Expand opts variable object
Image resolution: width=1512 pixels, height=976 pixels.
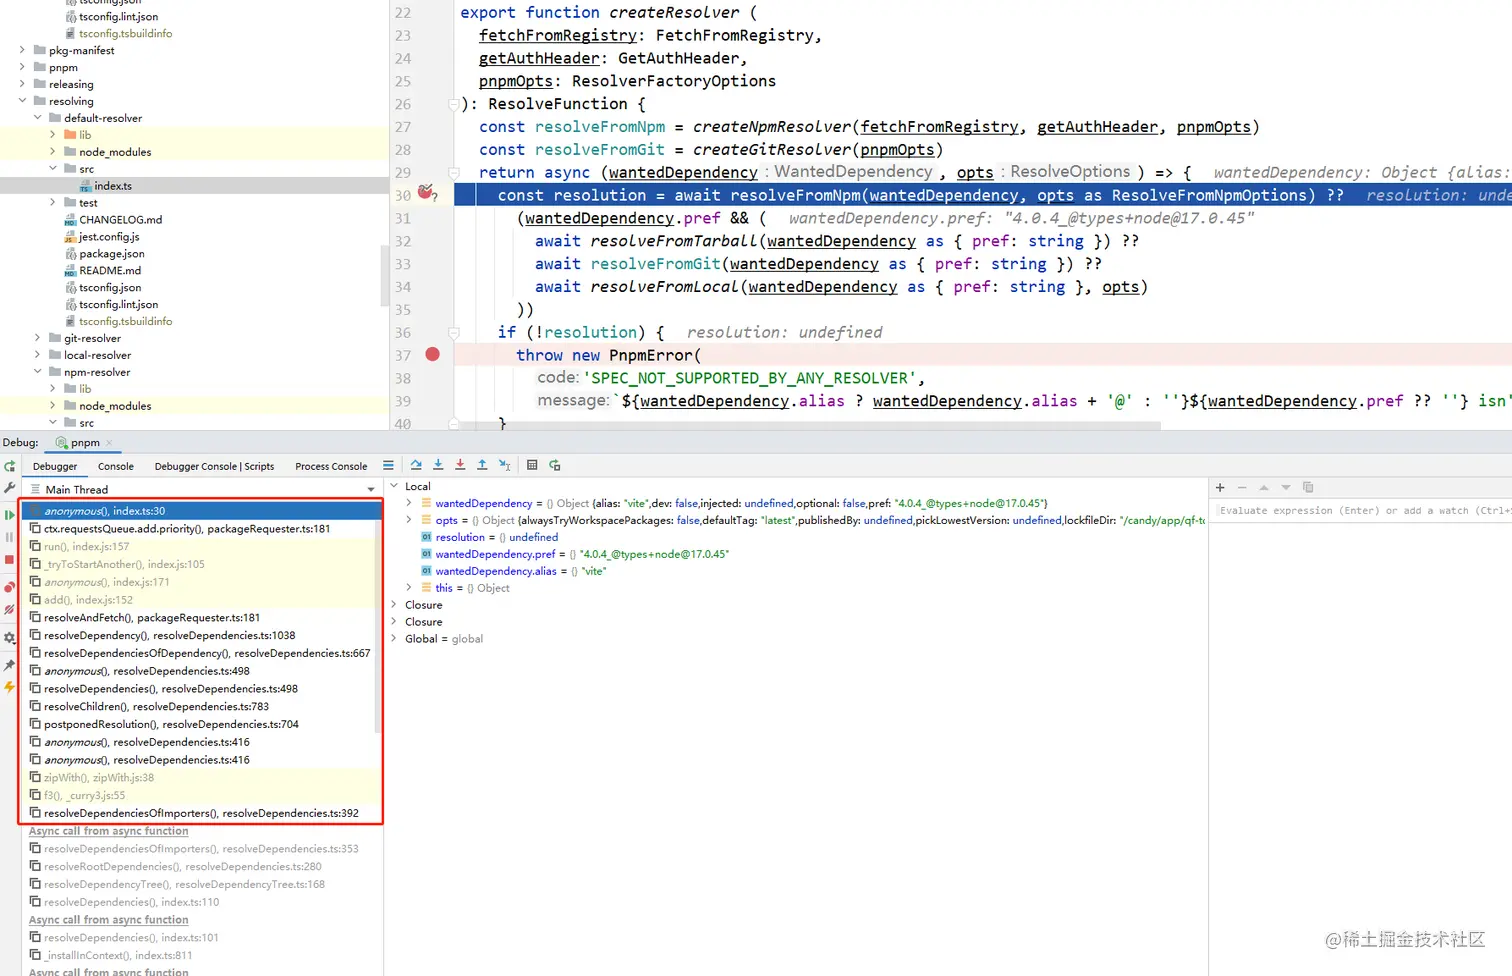(x=409, y=520)
